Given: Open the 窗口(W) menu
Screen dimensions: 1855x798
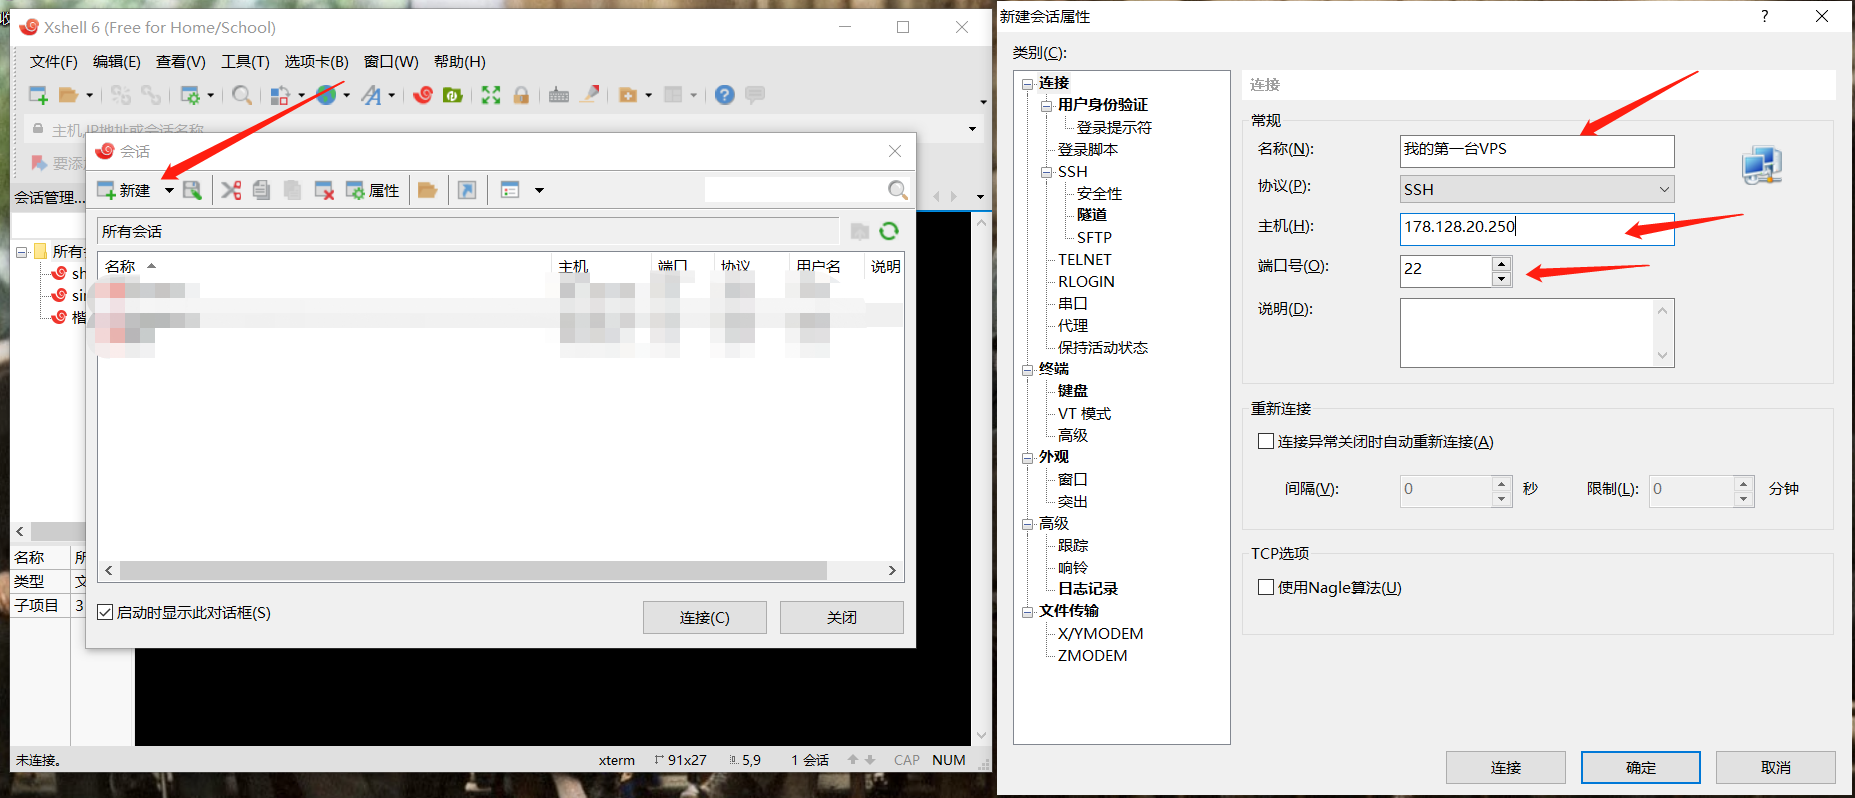Looking at the screenshot, I should (391, 62).
